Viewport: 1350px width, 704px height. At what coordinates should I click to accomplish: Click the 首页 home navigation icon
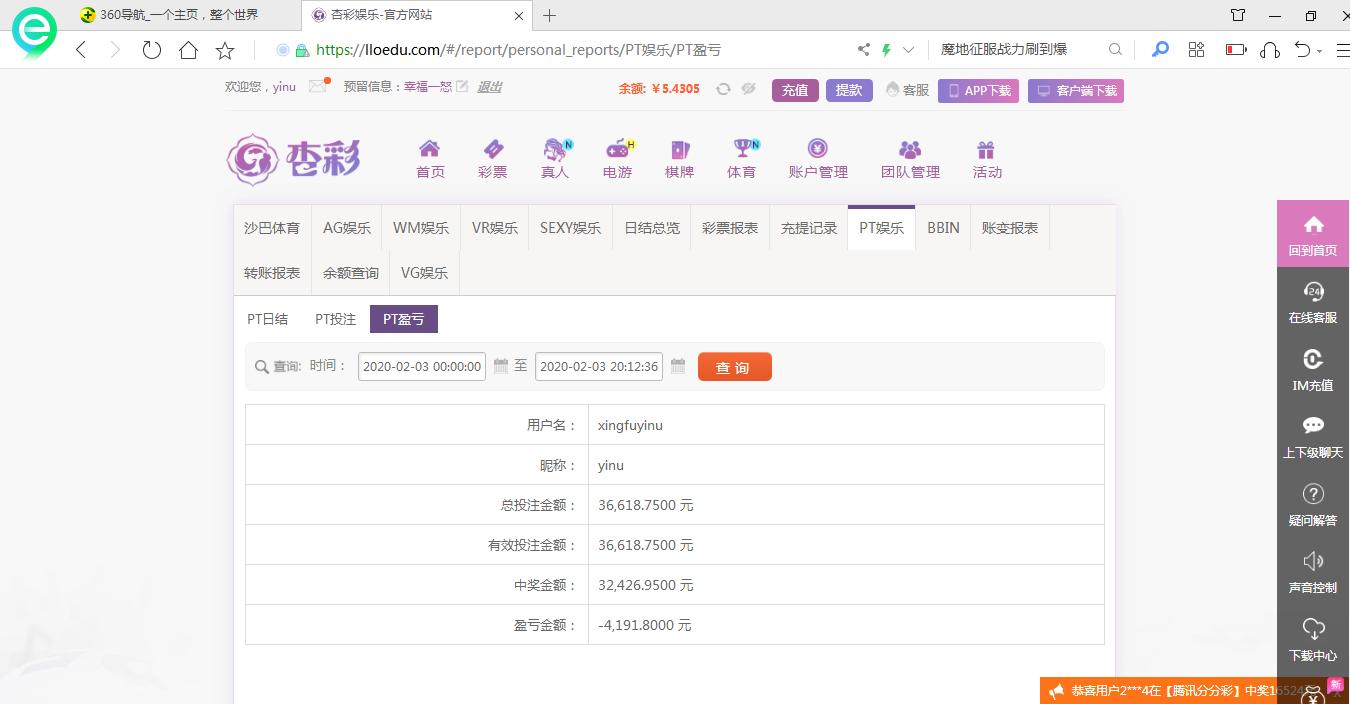pos(430,149)
